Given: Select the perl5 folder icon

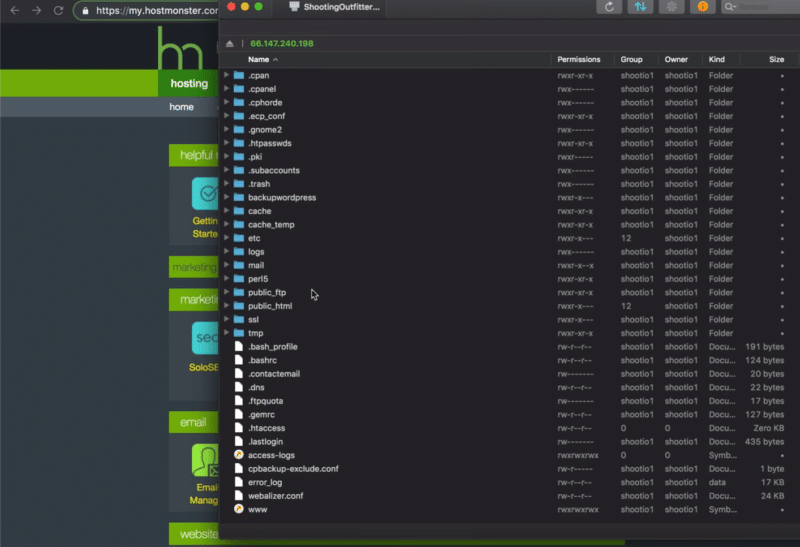Looking at the screenshot, I should [x=239, y=279].
